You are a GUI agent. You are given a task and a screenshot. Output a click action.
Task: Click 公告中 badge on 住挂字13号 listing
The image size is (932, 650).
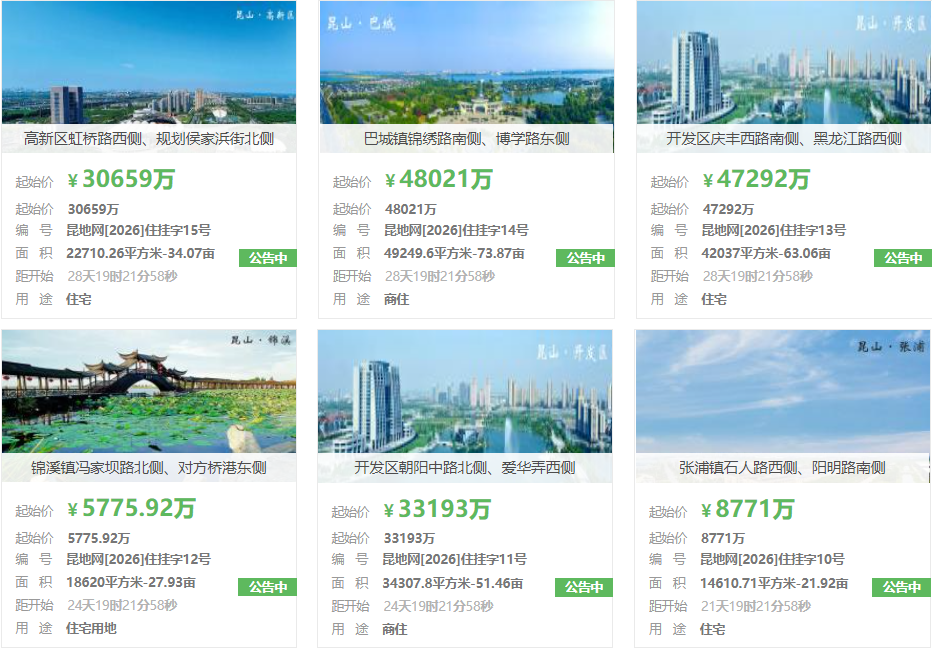[903, 258]
